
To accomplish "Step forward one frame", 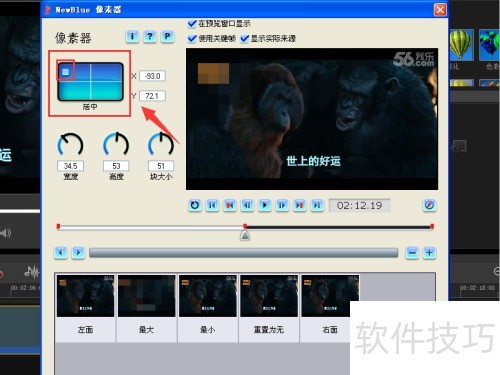I will [282, 205].
